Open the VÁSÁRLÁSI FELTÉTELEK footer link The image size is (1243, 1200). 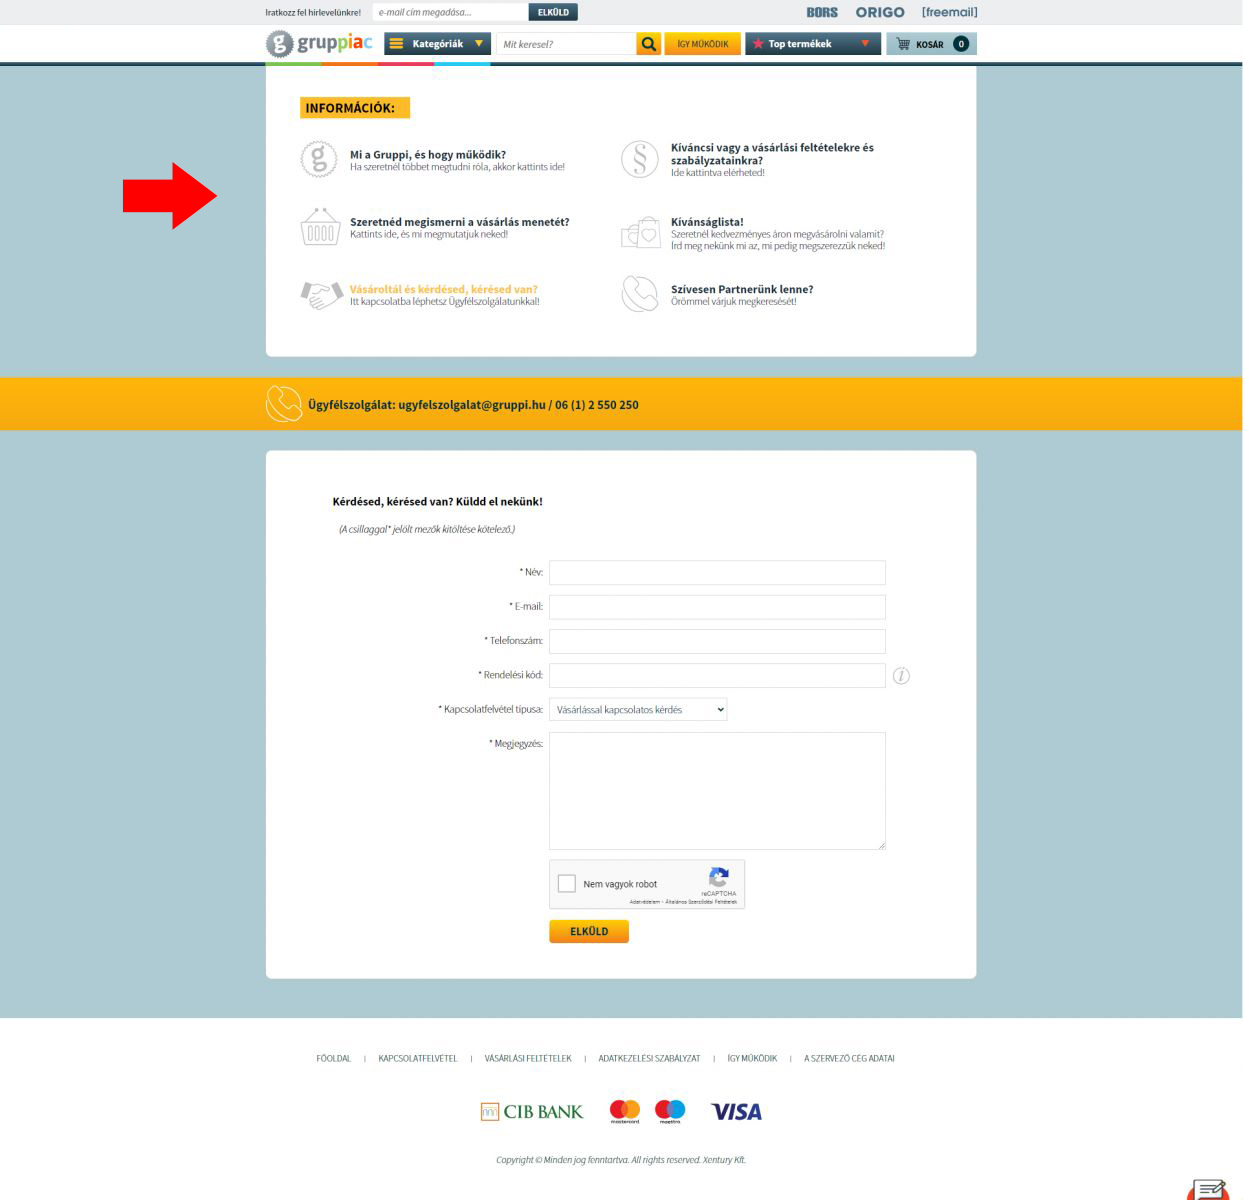pos(528,1058)
